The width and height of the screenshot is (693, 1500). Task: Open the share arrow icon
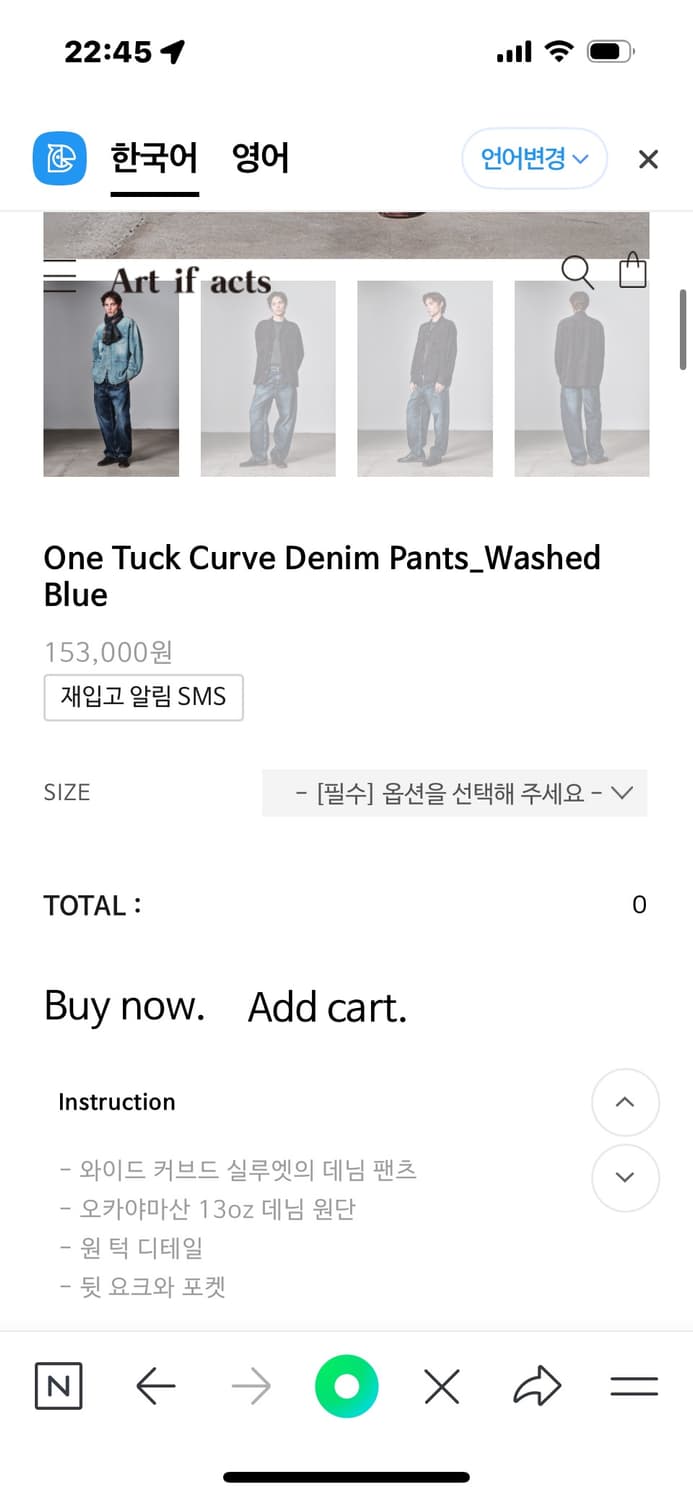(537, 1386)
